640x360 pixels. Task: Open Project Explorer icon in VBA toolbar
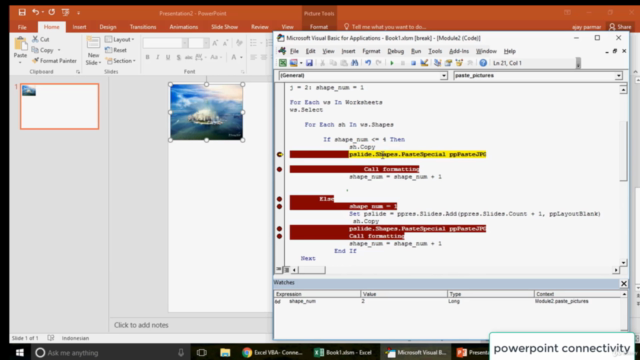437,63
